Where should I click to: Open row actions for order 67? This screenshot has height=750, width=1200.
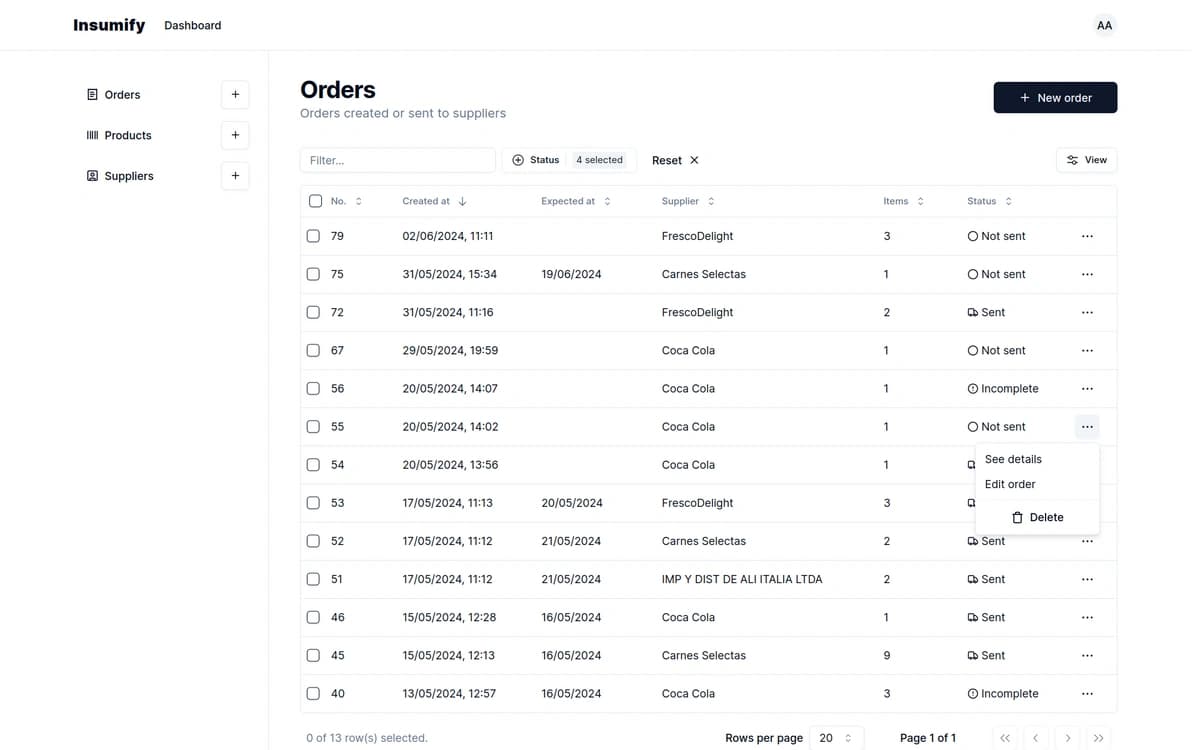pyautogui.click(x=1087, y=350)
